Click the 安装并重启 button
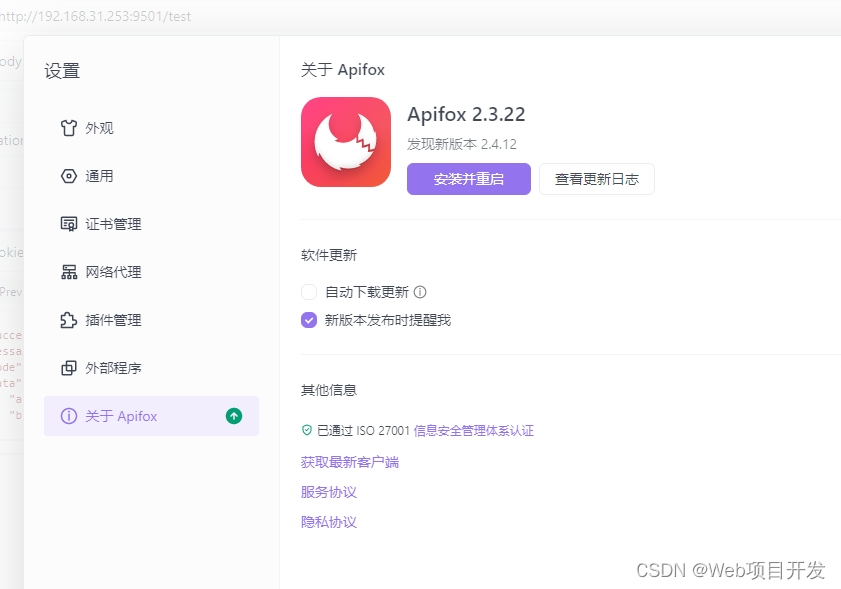This screenshot has width=841, height=589. point(469,179)
